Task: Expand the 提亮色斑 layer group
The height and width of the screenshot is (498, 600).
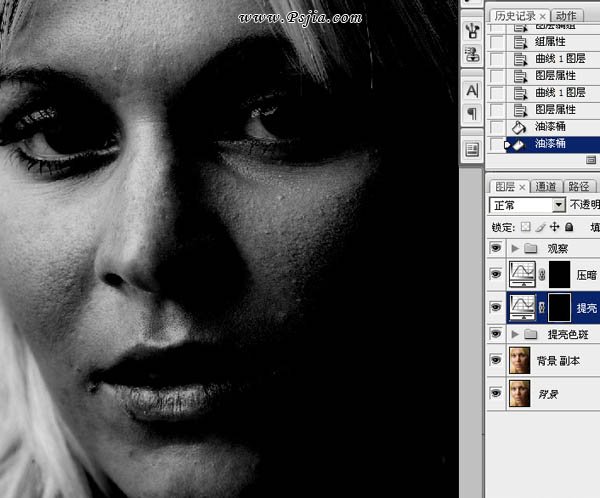Action: [x=515, y=334]
